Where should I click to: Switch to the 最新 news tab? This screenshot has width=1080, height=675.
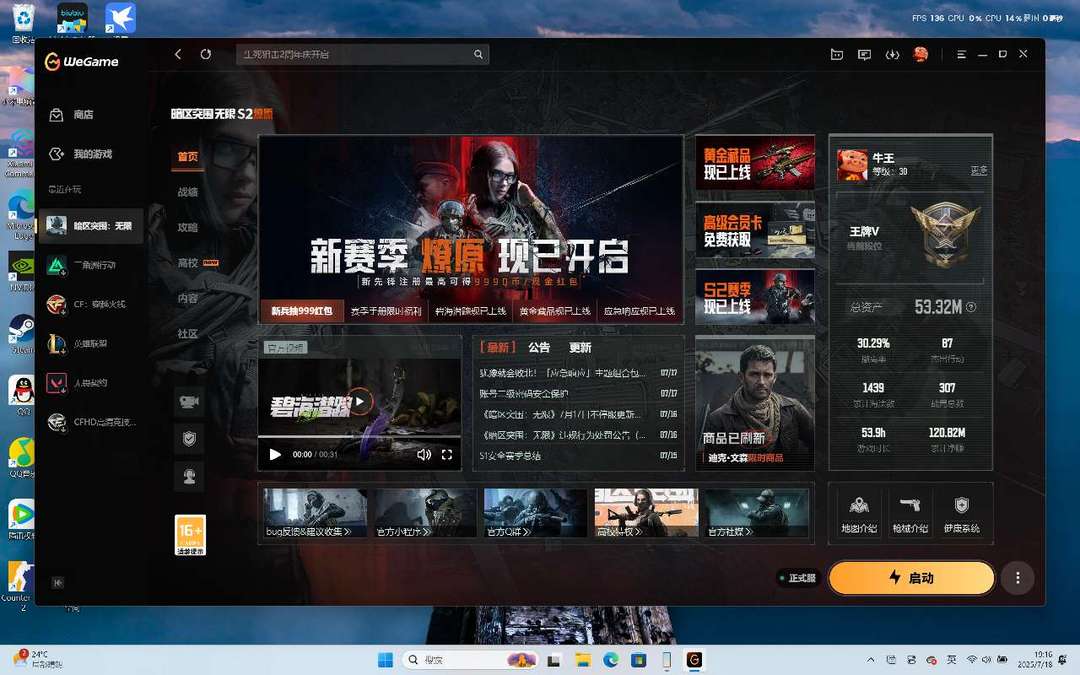tap(497, 347)
